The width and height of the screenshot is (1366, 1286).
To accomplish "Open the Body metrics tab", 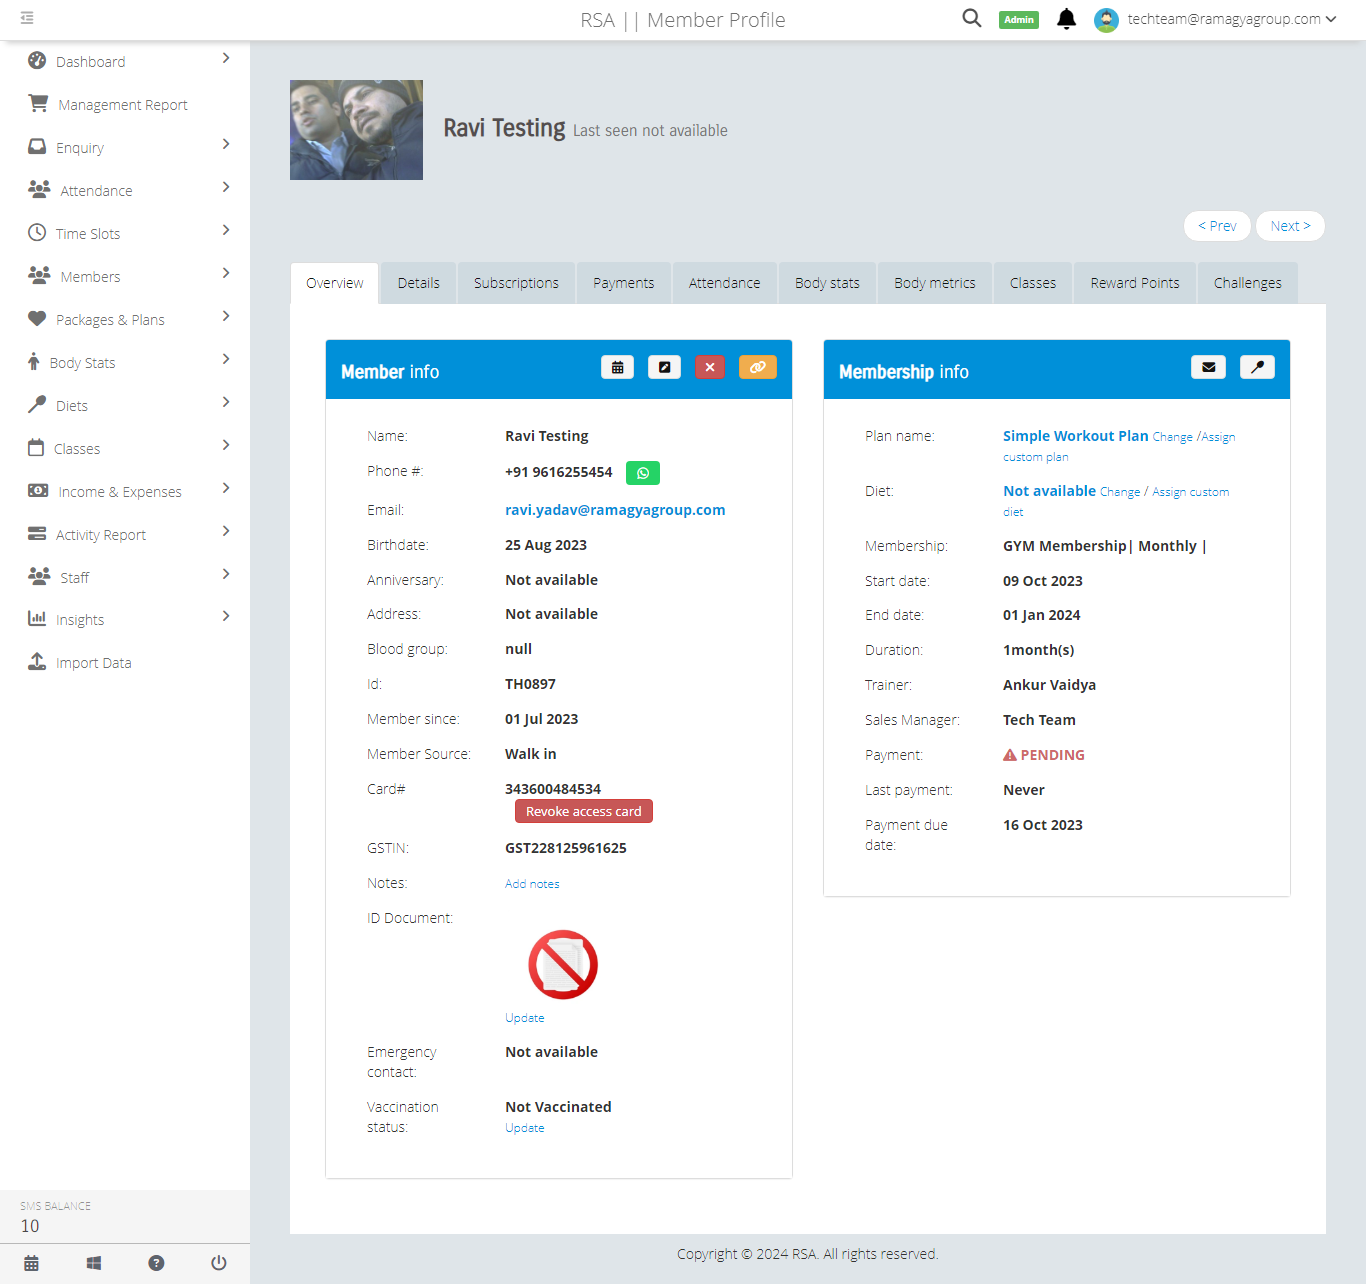I will tap(934, 283).
